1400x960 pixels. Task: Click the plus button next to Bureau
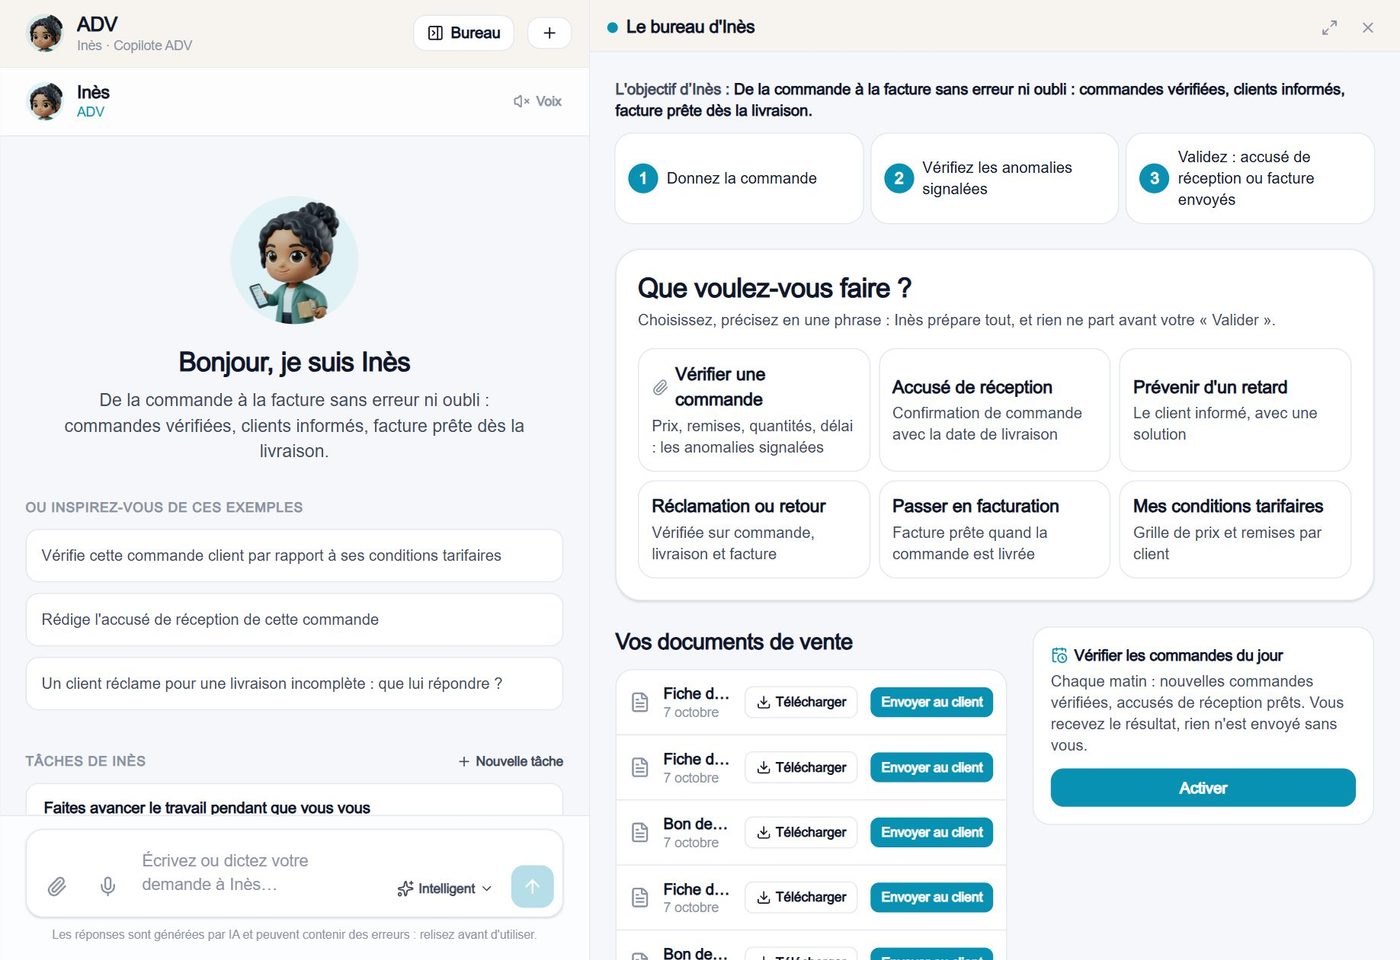coord(549,33)
